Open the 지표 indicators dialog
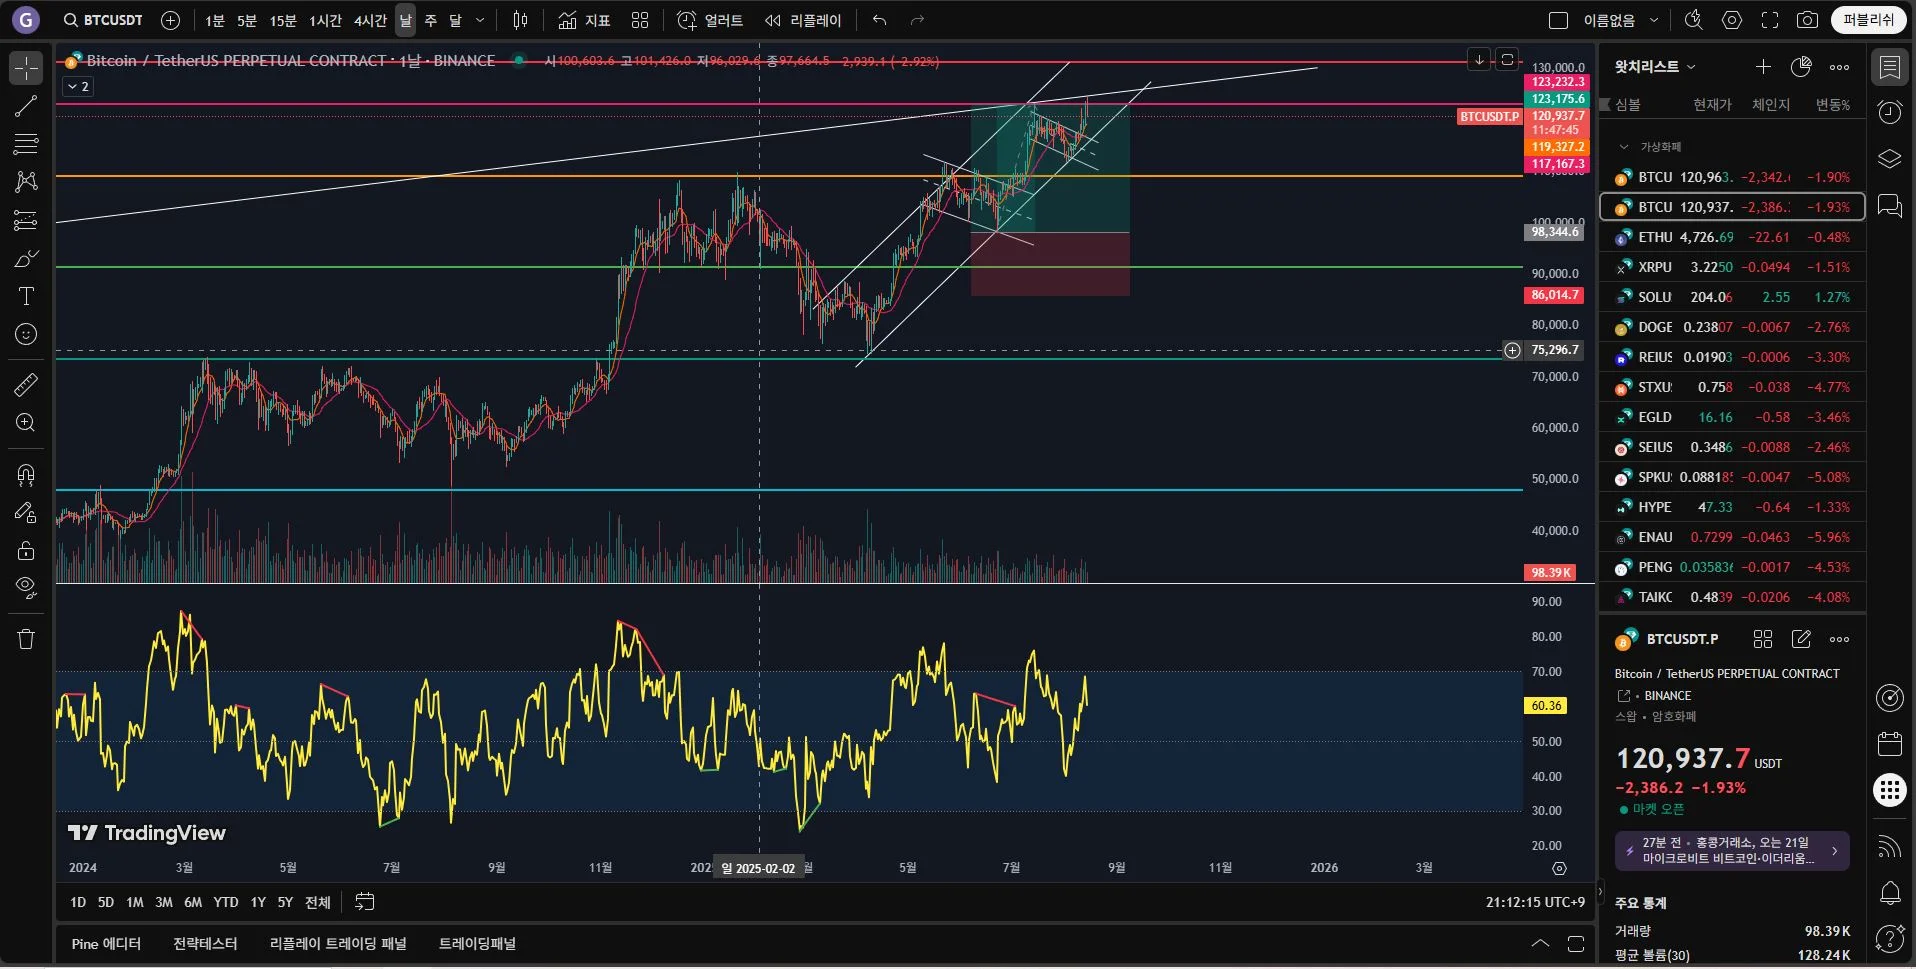The height and width of the screenshot is (969, 1916). click(x=584, y=20)
